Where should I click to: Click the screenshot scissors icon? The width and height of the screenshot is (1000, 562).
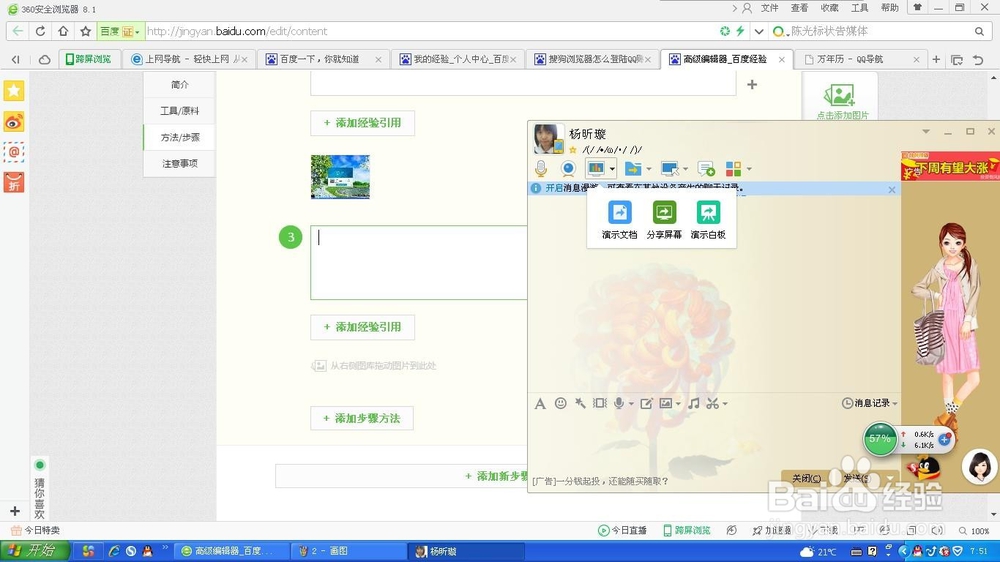tap(712, 403)
